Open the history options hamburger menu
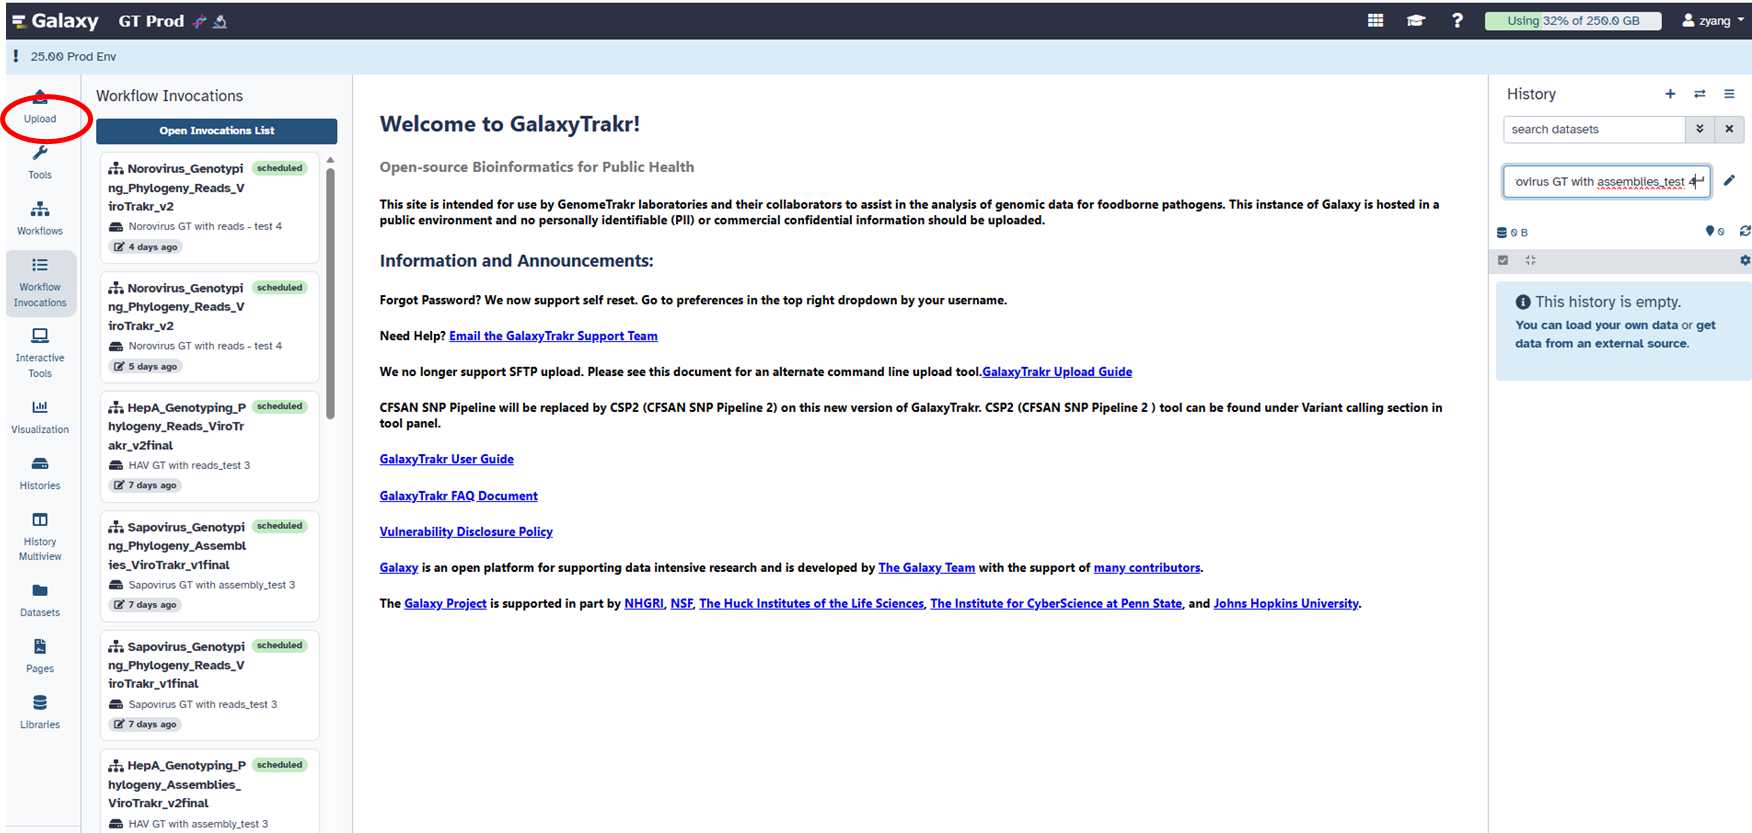The height and width of the screenshot is (833, 1752). pos(1729,94)
